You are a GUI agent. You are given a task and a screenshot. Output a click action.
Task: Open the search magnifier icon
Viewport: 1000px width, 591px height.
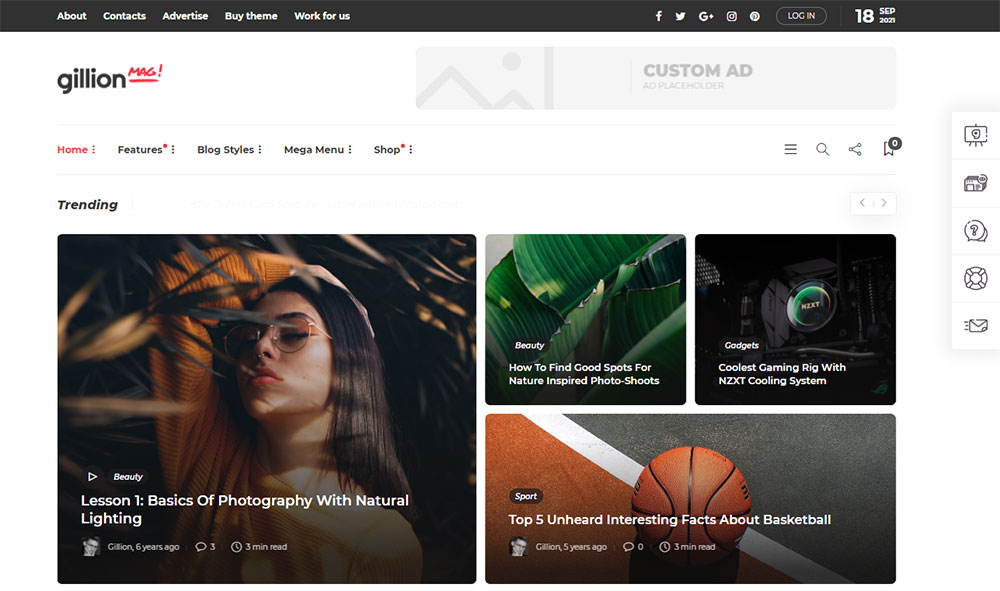click(x=823, y=149)
